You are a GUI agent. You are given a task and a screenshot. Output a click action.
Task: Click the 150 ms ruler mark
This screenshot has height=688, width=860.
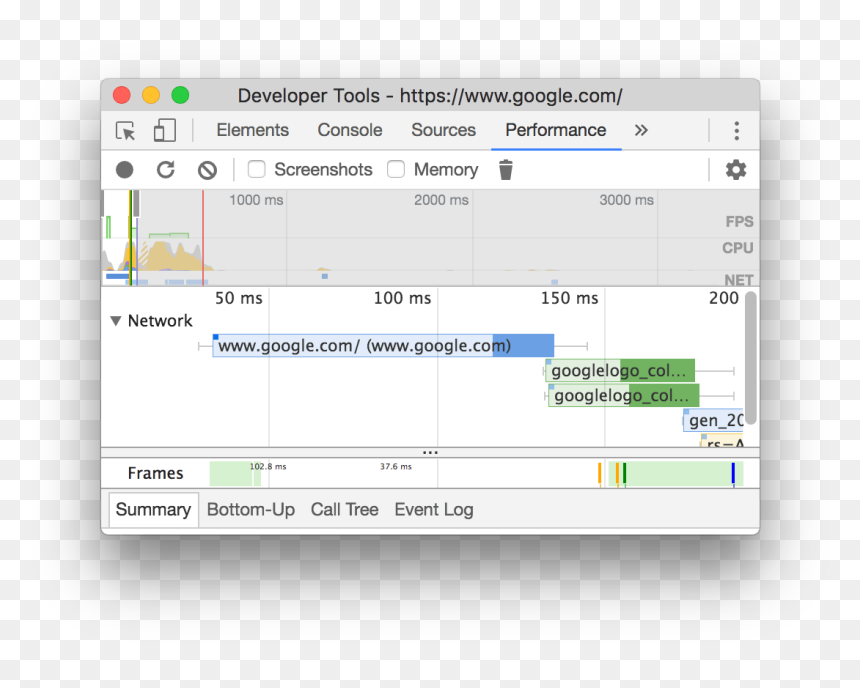569,298
